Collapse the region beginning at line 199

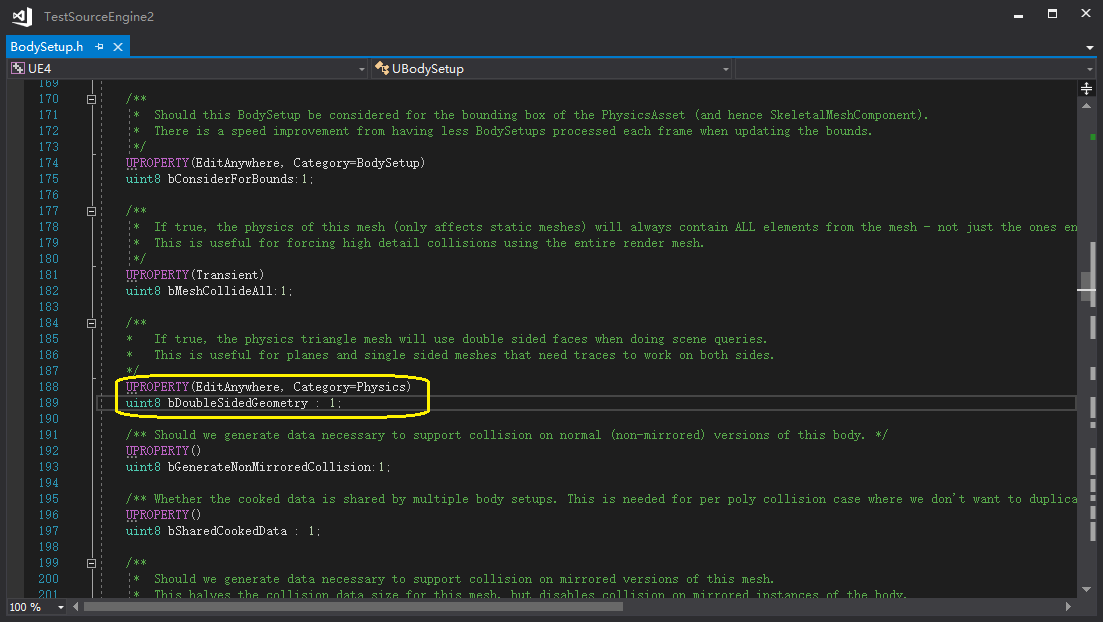pos(91,562)
